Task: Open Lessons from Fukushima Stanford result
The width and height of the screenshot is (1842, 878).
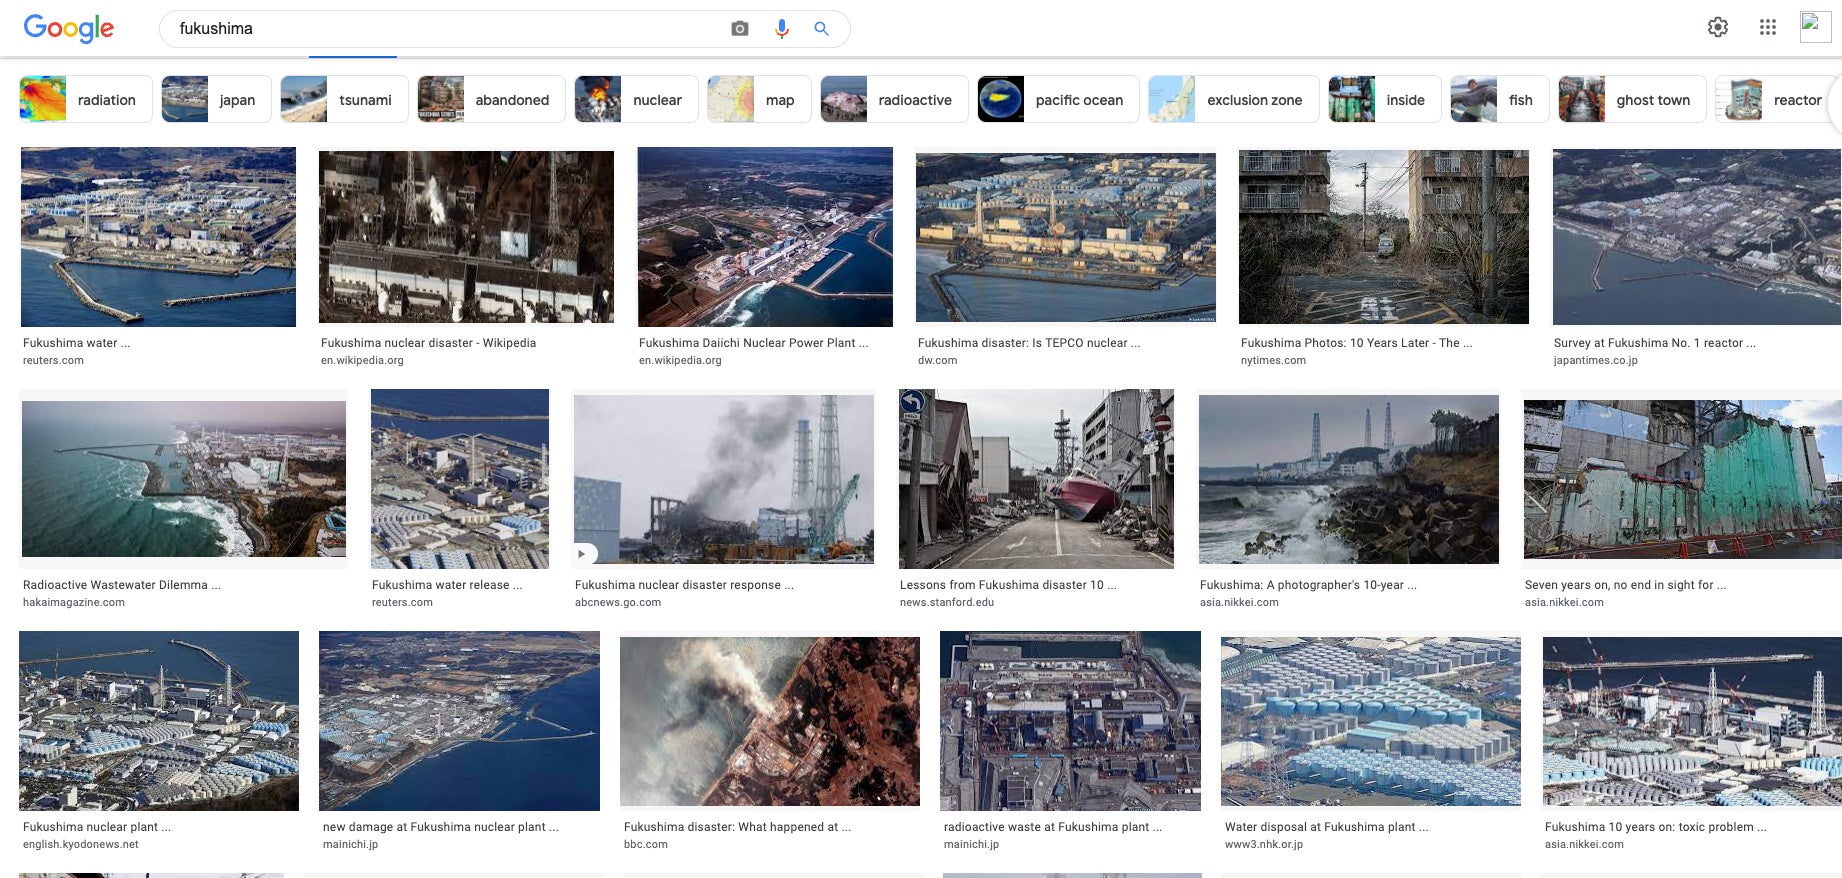Action: coord(1008,585)
